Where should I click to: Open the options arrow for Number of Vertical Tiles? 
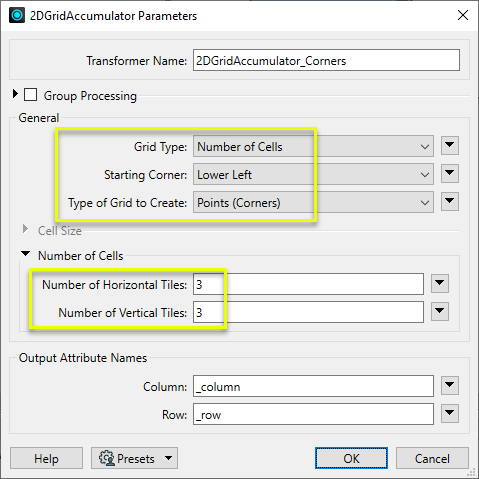click(x=440, y=311)
